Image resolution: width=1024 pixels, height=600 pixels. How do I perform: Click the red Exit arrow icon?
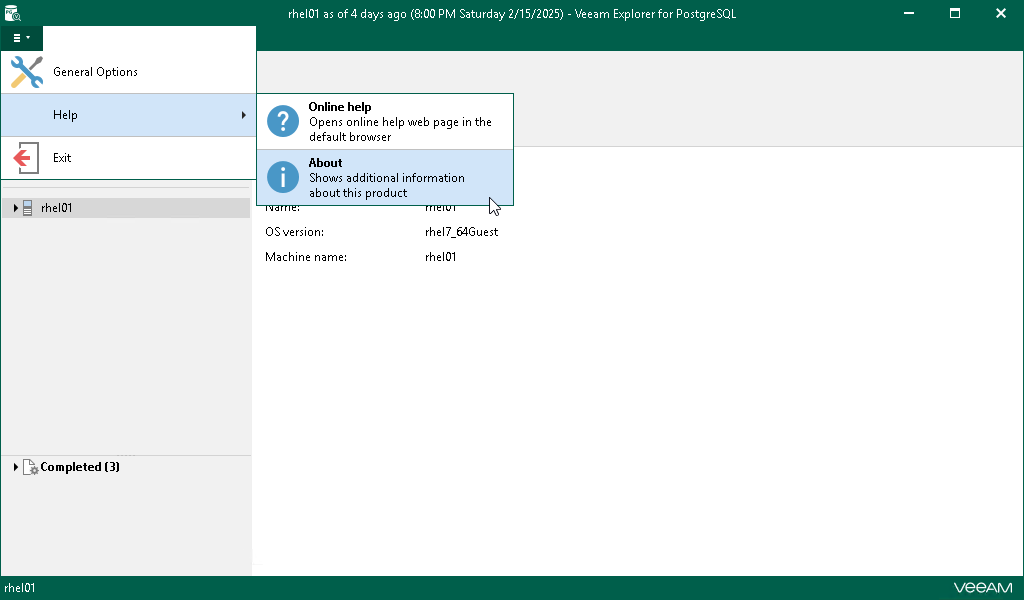[26, 158]
